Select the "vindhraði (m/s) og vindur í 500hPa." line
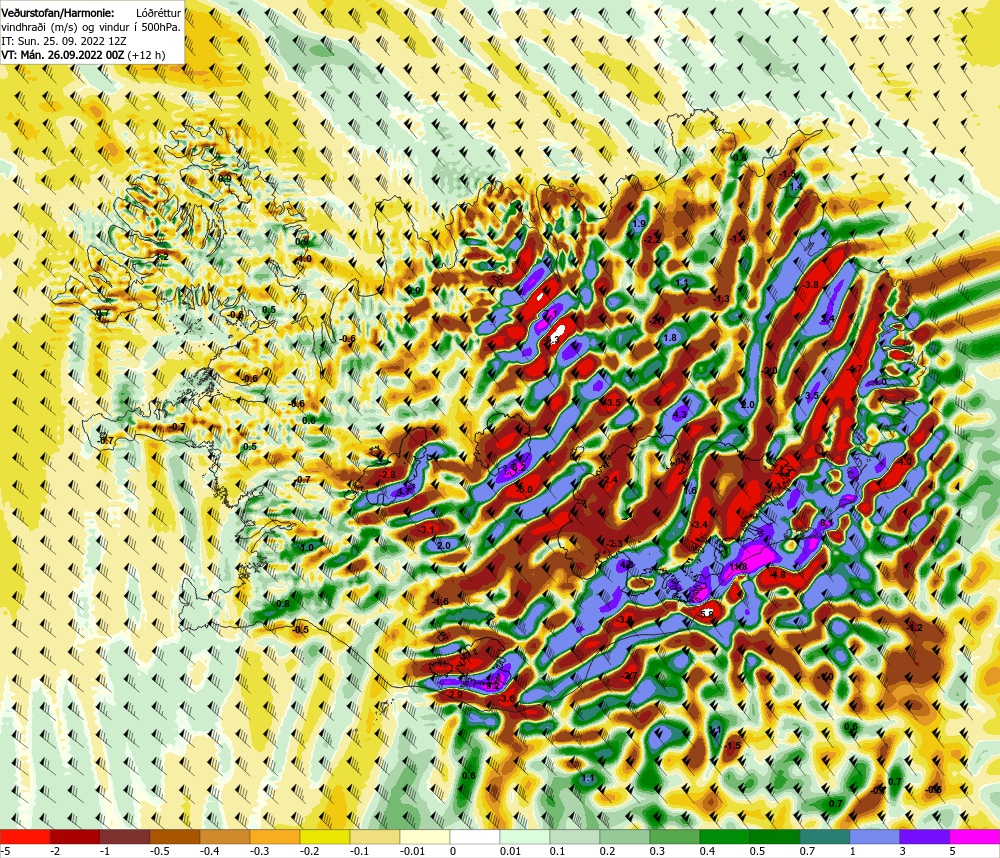The height and width of the screenshot is (858, 1000). coord(91,27)
